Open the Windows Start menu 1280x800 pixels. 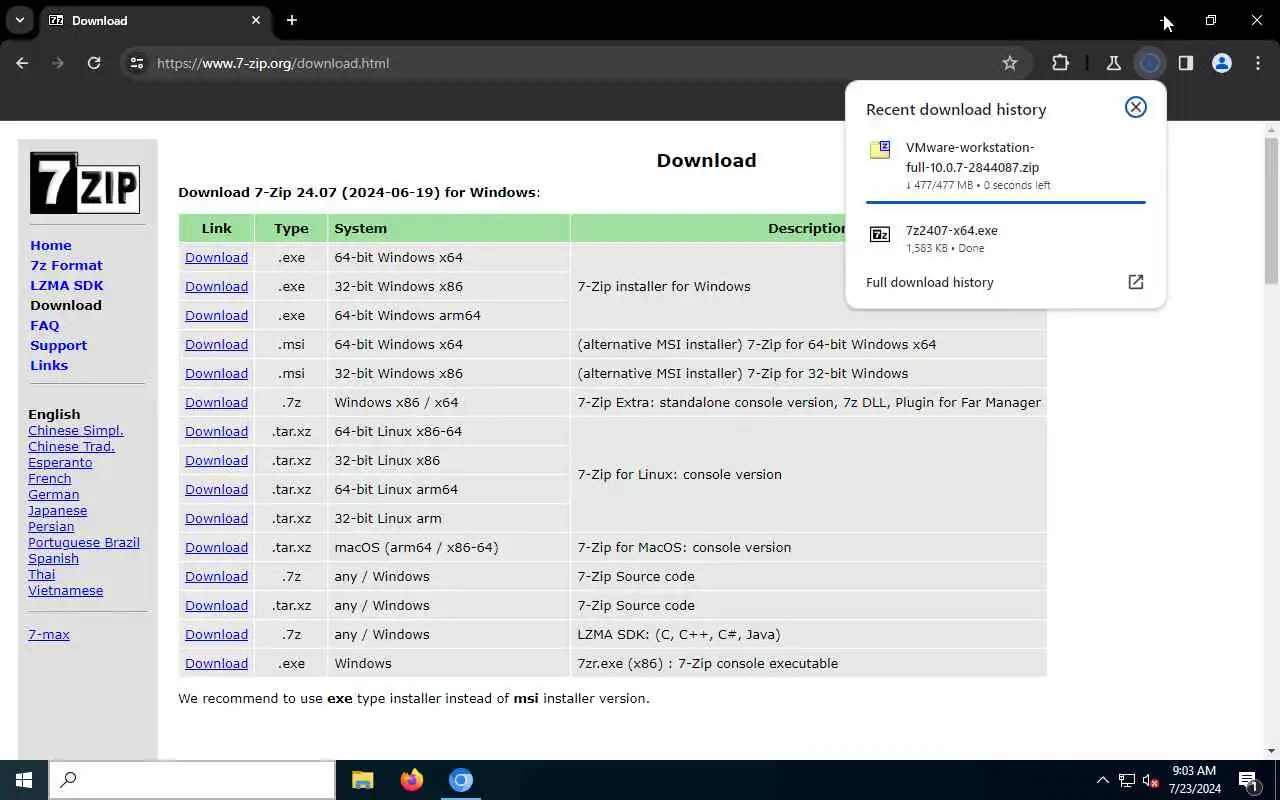point(24,780)
